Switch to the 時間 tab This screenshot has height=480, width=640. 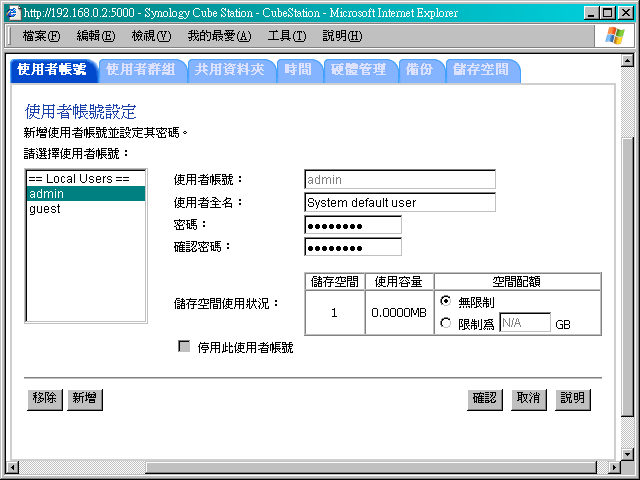click(299, 71)
